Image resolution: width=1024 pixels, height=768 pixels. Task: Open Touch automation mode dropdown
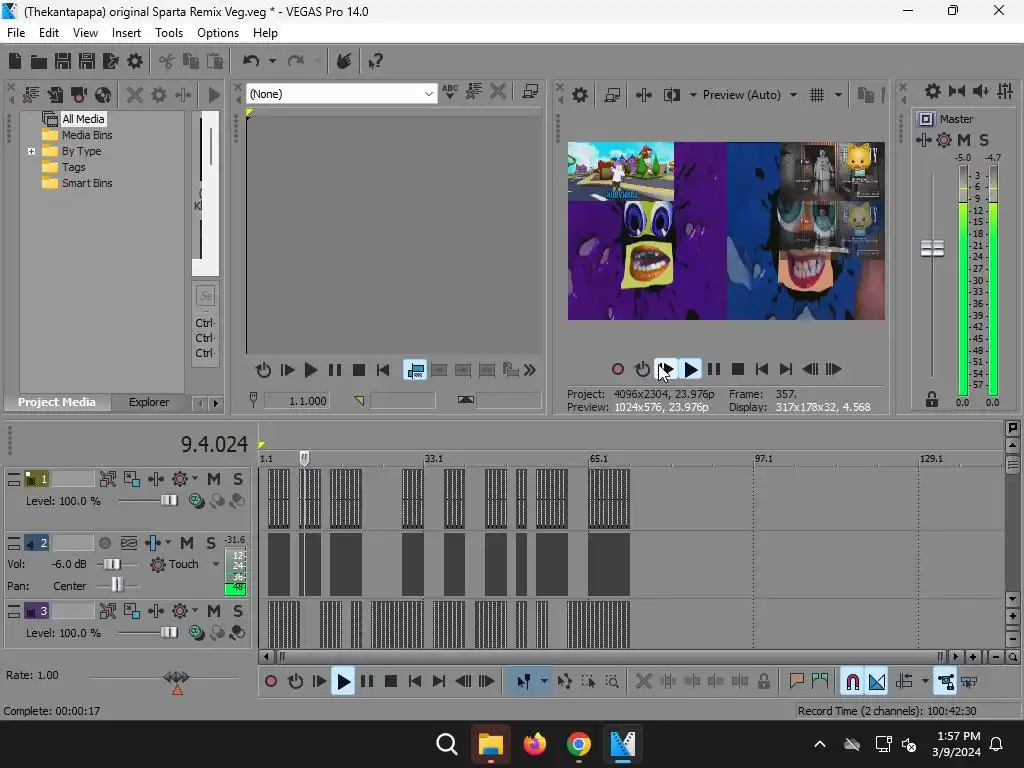click(216, 564)
